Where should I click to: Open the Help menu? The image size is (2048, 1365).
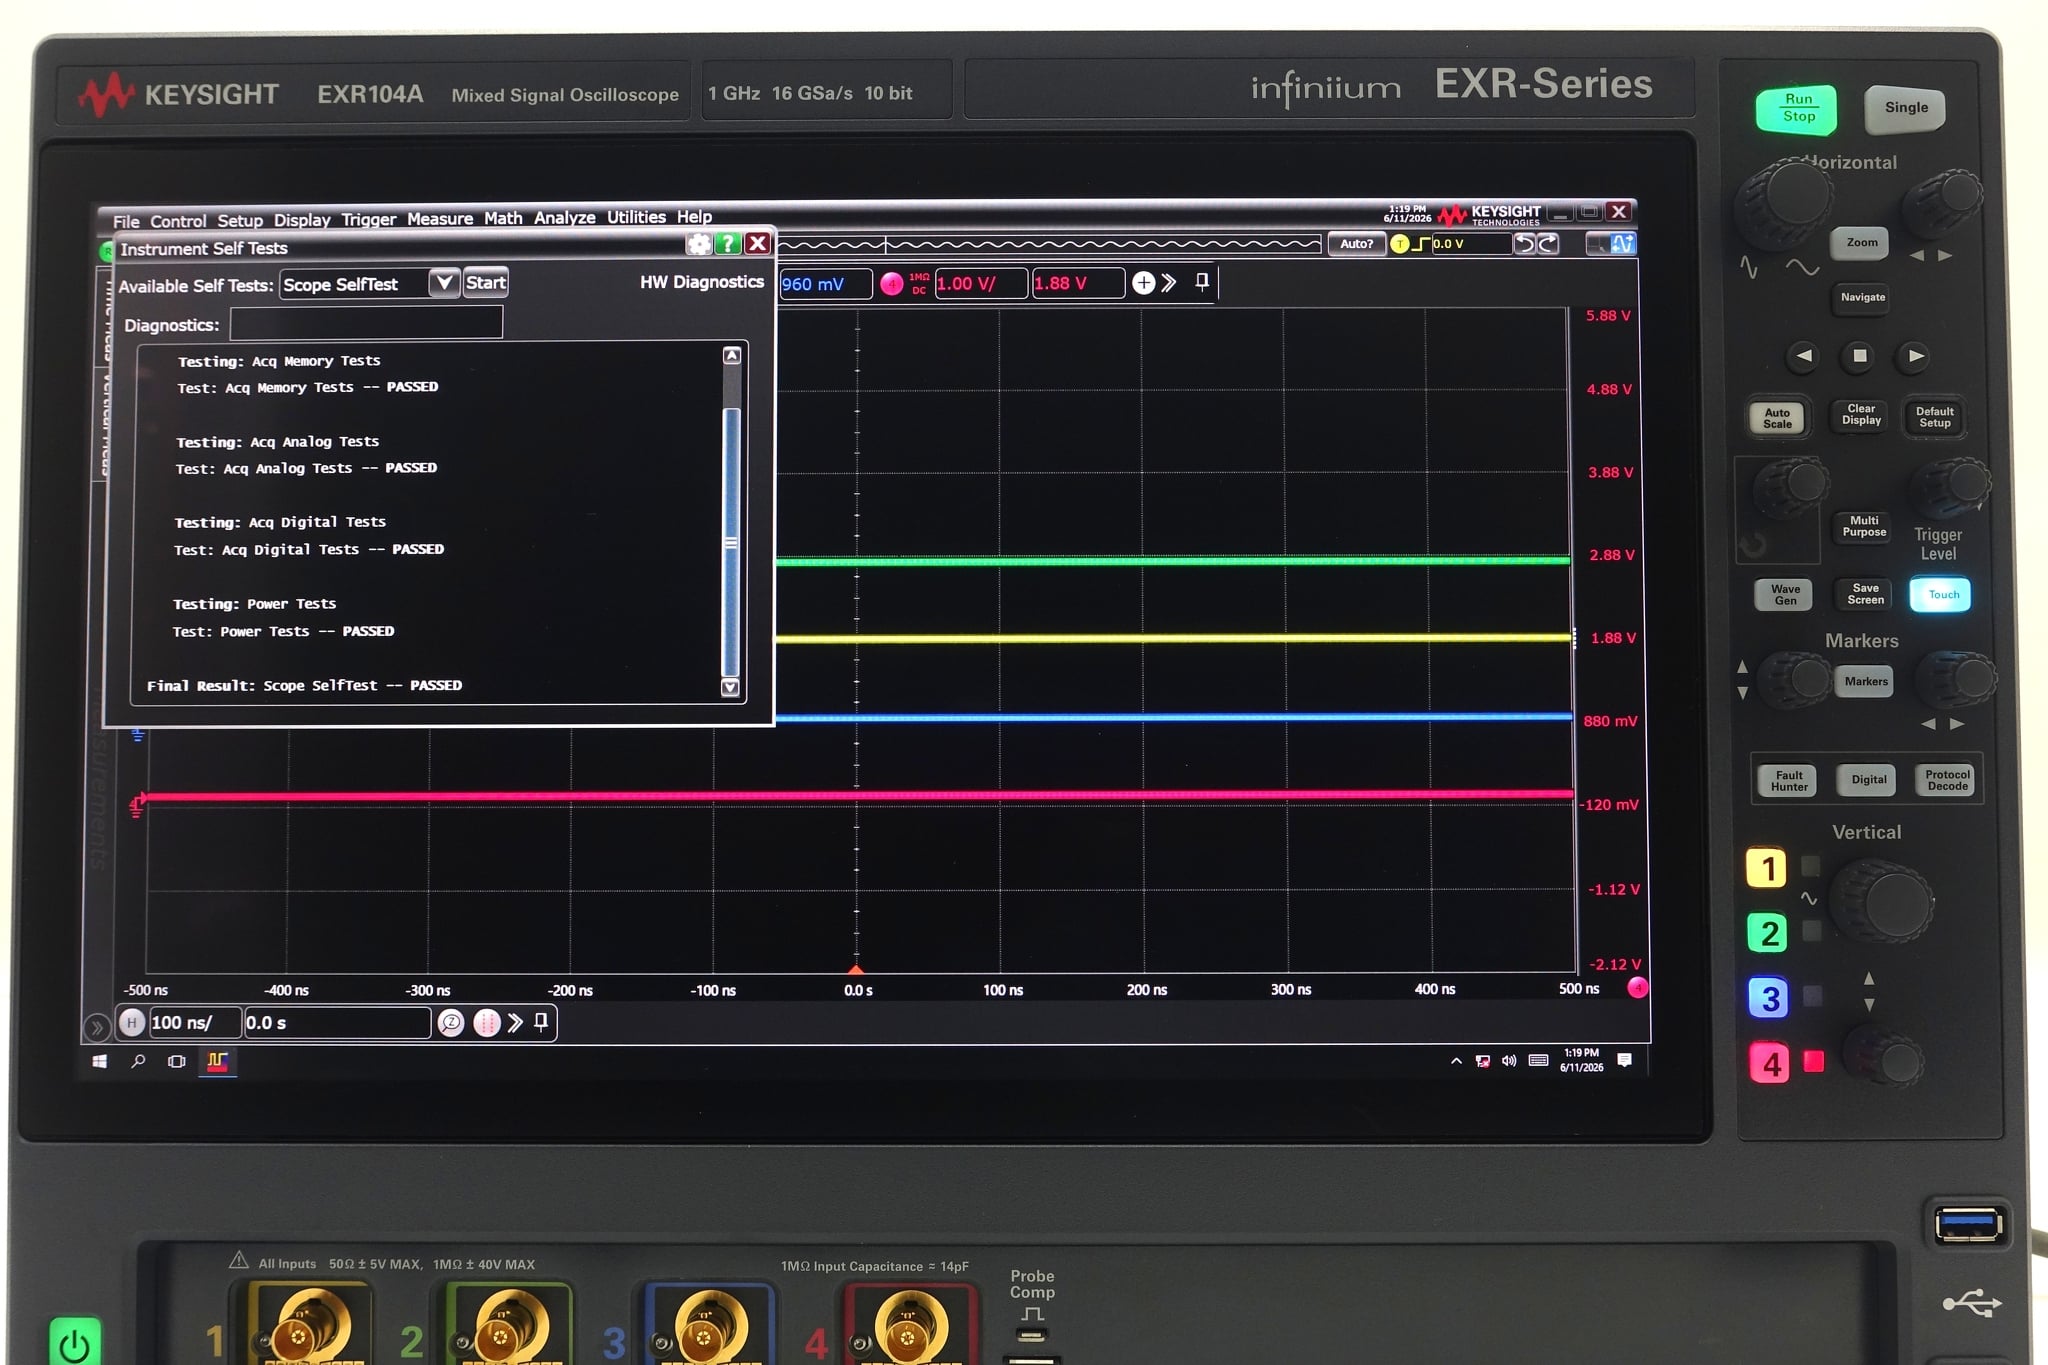click(694, 216)
